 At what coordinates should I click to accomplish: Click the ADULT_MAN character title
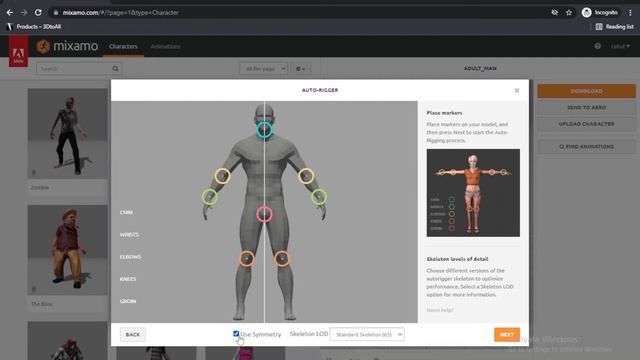(x=480, y=69)
